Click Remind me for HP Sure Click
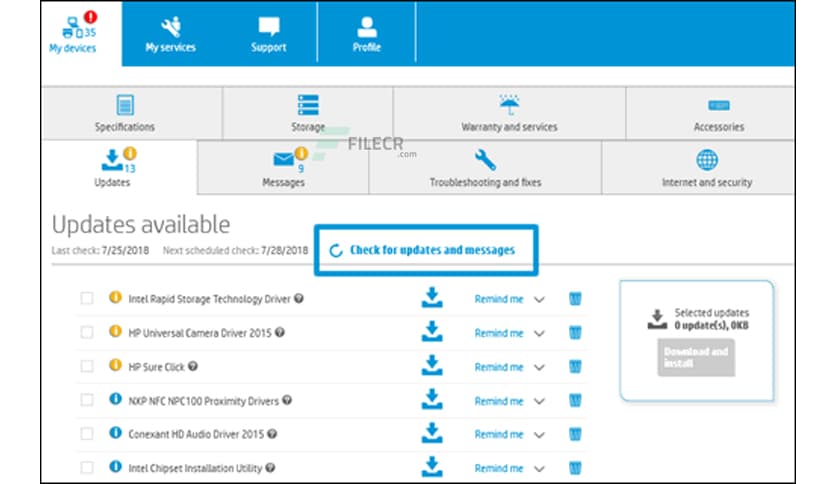836x484 pixels. click(x=499, y=367)
